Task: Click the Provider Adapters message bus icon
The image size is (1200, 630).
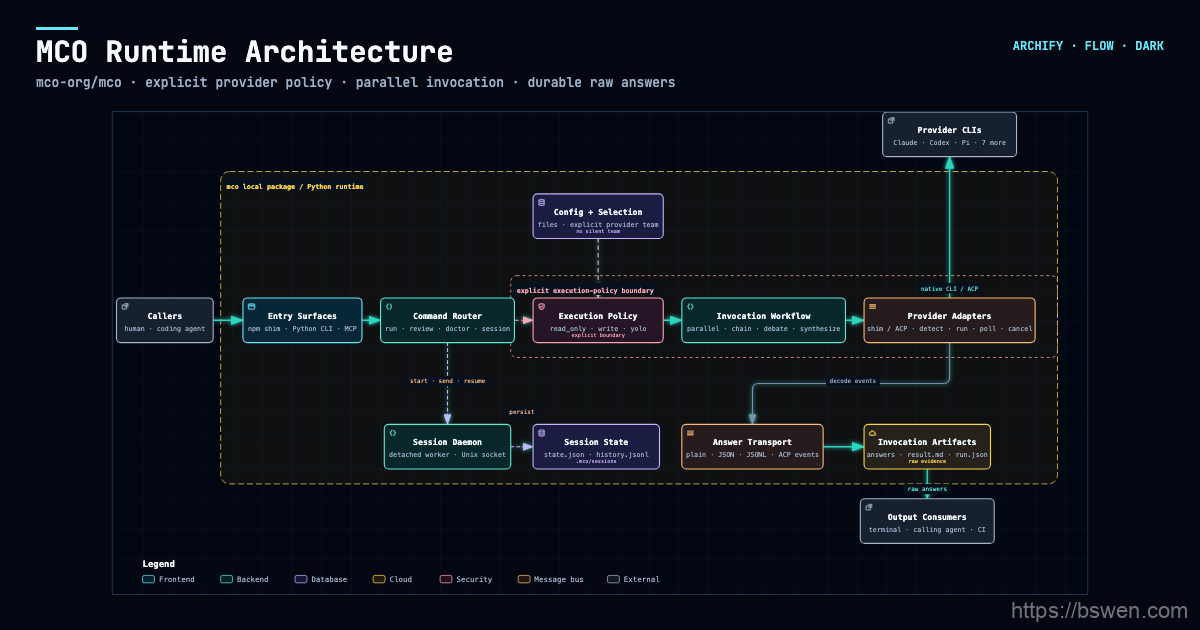Action: click(x=872, y=306)
